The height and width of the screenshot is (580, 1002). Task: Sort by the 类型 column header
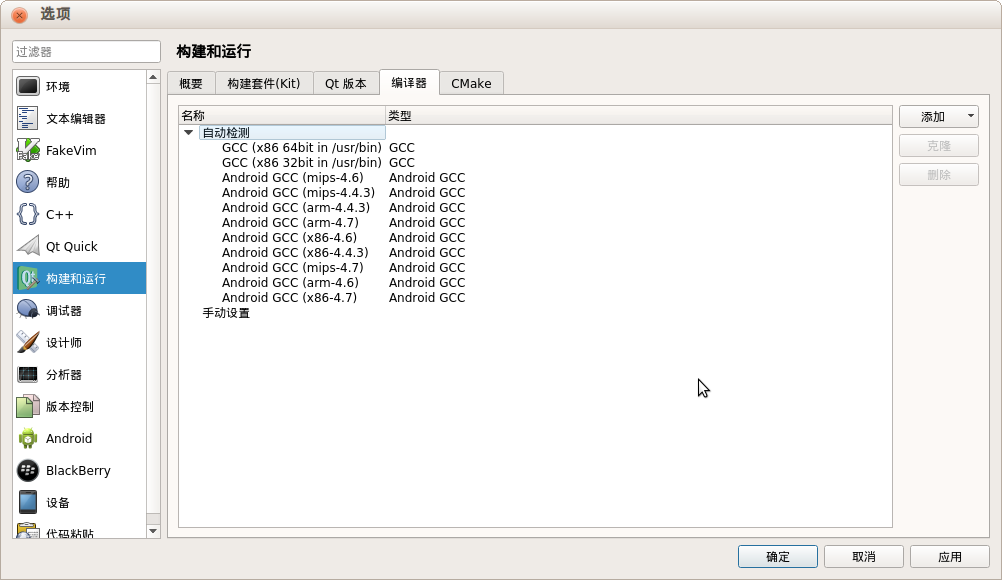tap(638, 116)
